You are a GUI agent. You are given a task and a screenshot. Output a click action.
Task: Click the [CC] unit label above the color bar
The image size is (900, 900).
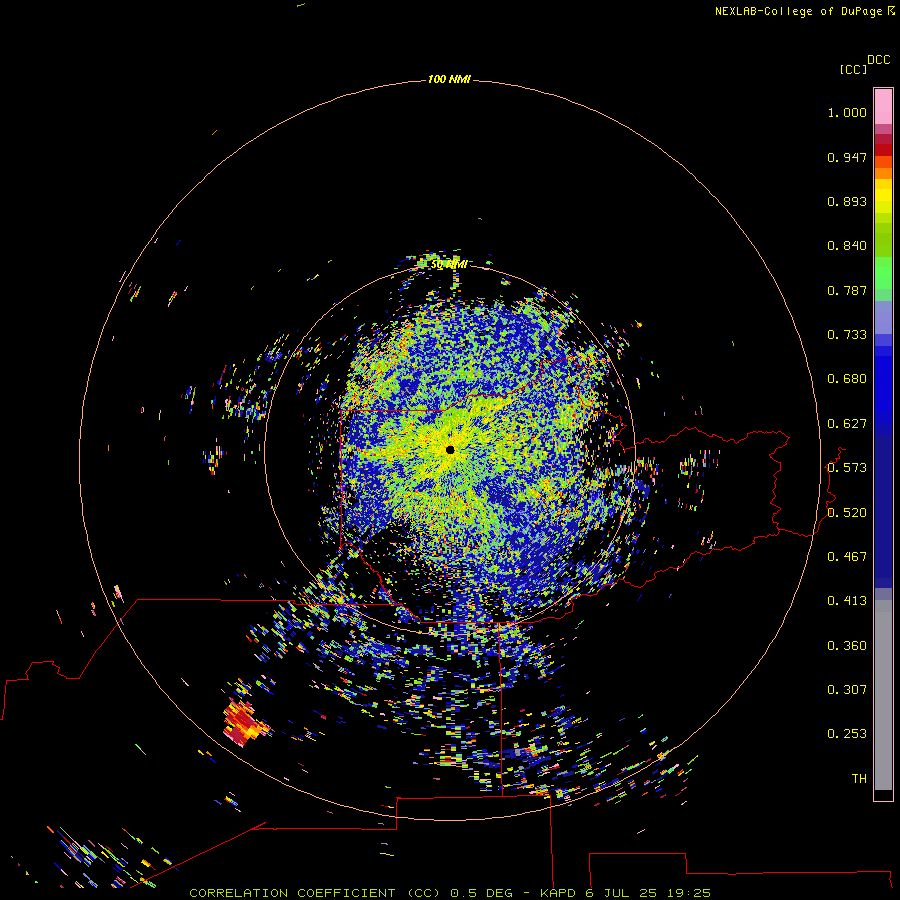(x=853, y=69)
